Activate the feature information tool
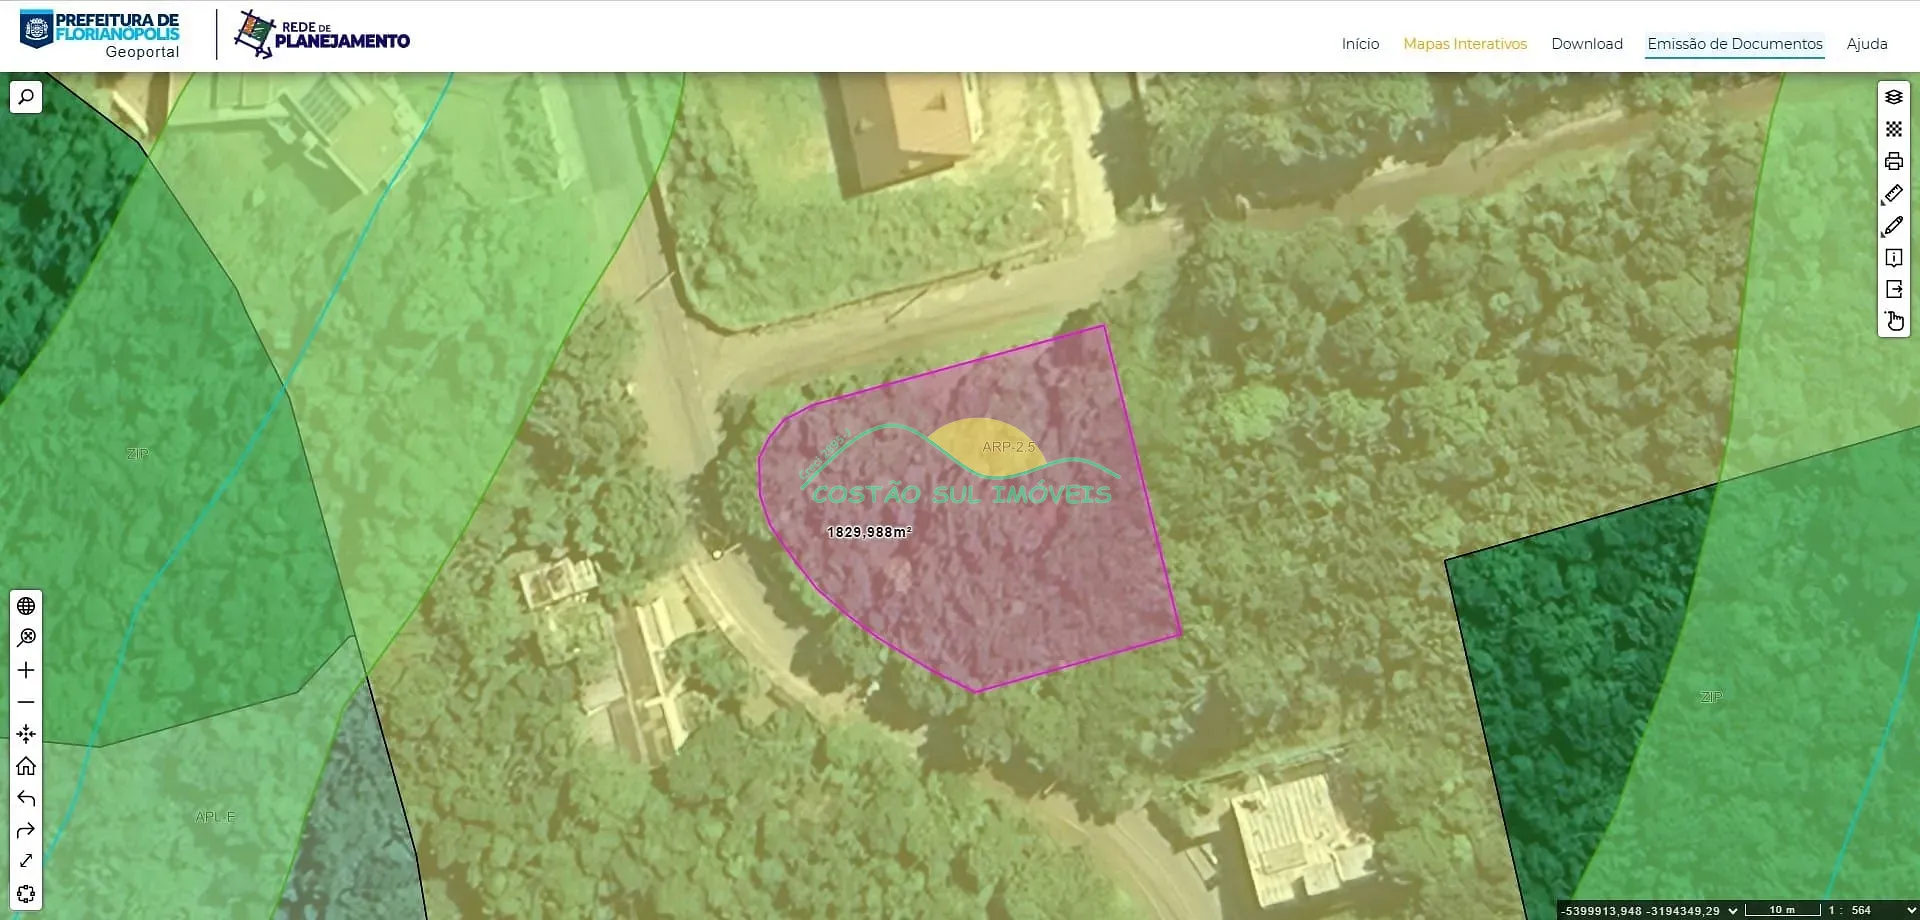This screenshot has width=1920, height=920. [x=1893, y=258]
